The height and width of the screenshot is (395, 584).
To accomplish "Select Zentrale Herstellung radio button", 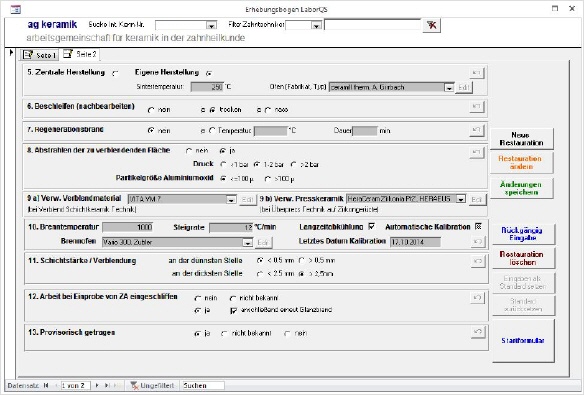I will click(x=115, y=73).
